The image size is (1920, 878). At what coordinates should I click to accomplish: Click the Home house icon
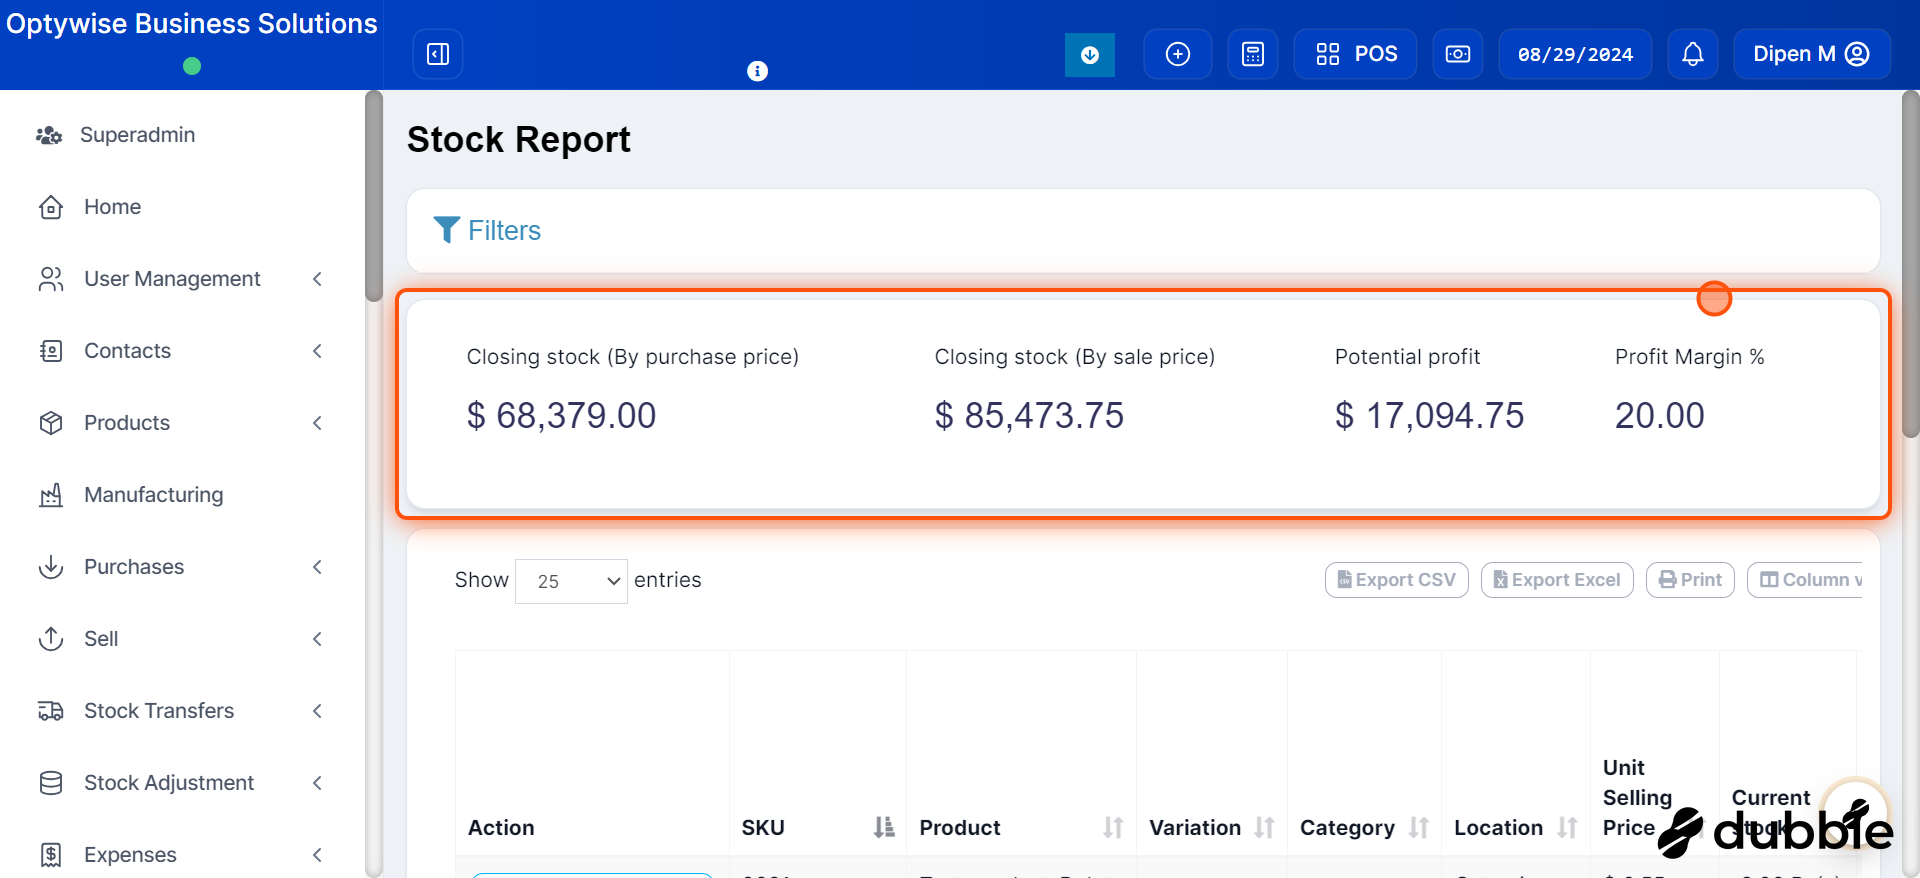click(x=51, y=207)
